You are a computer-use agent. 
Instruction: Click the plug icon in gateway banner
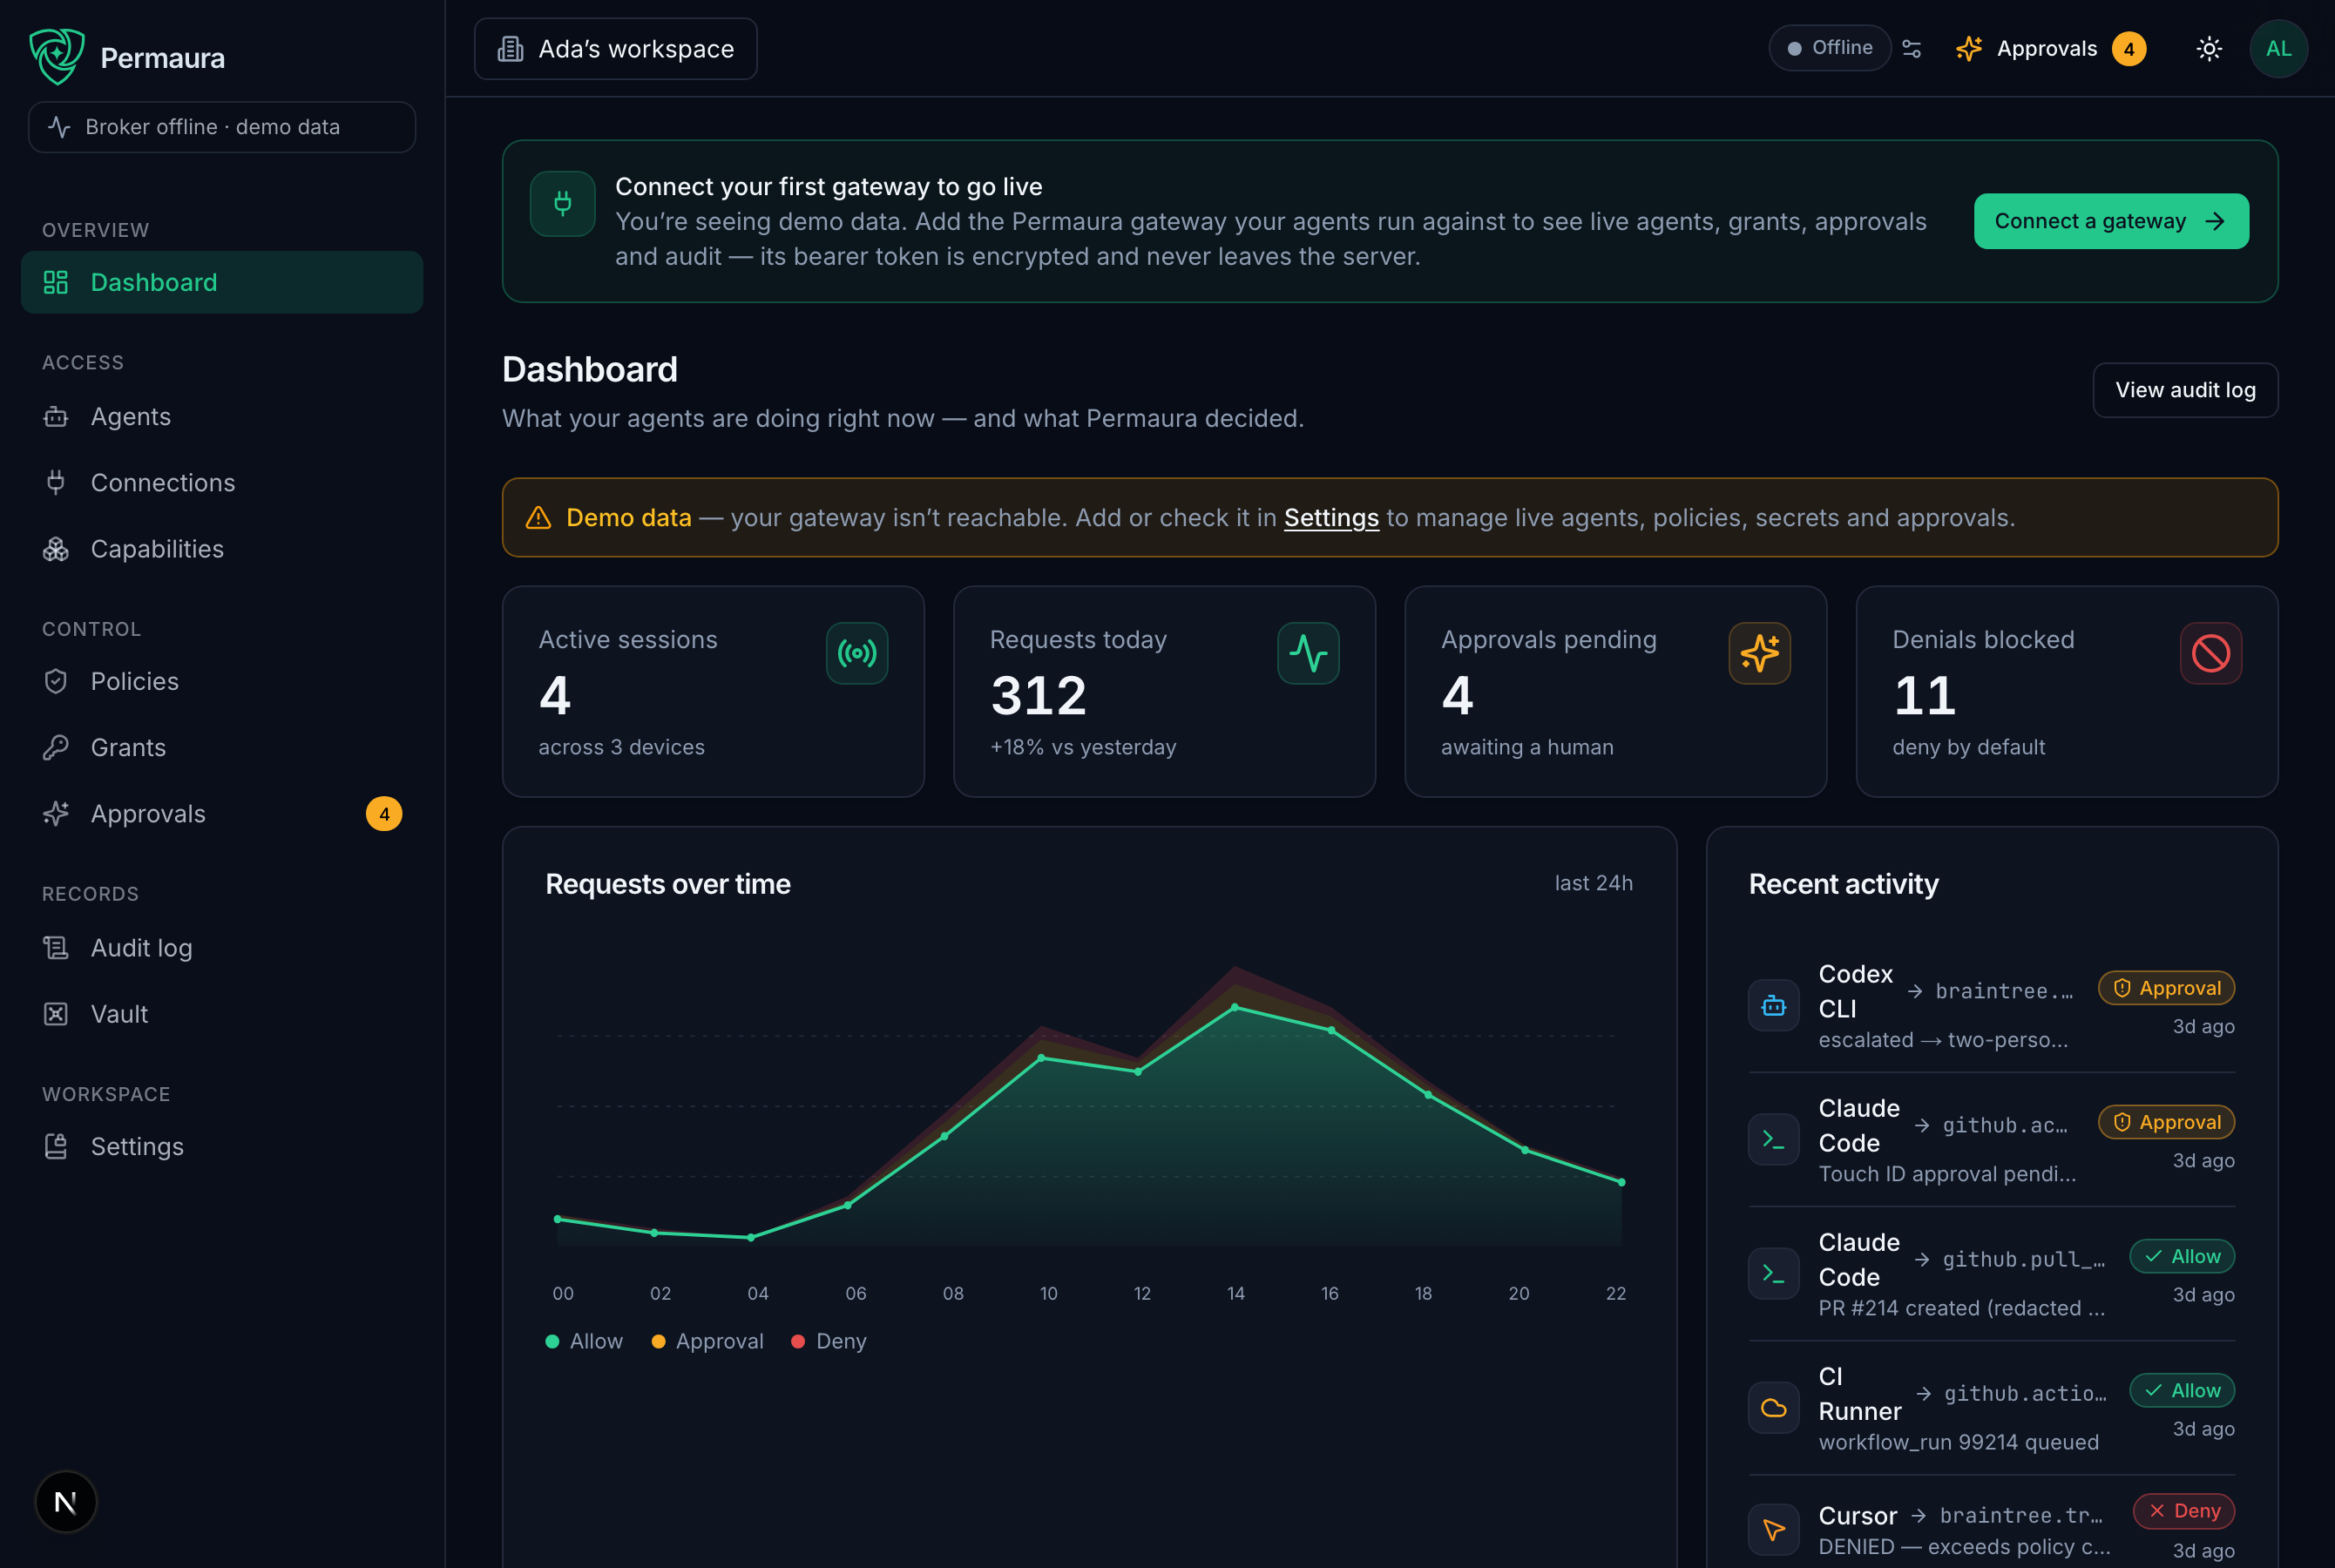(563, 204)
